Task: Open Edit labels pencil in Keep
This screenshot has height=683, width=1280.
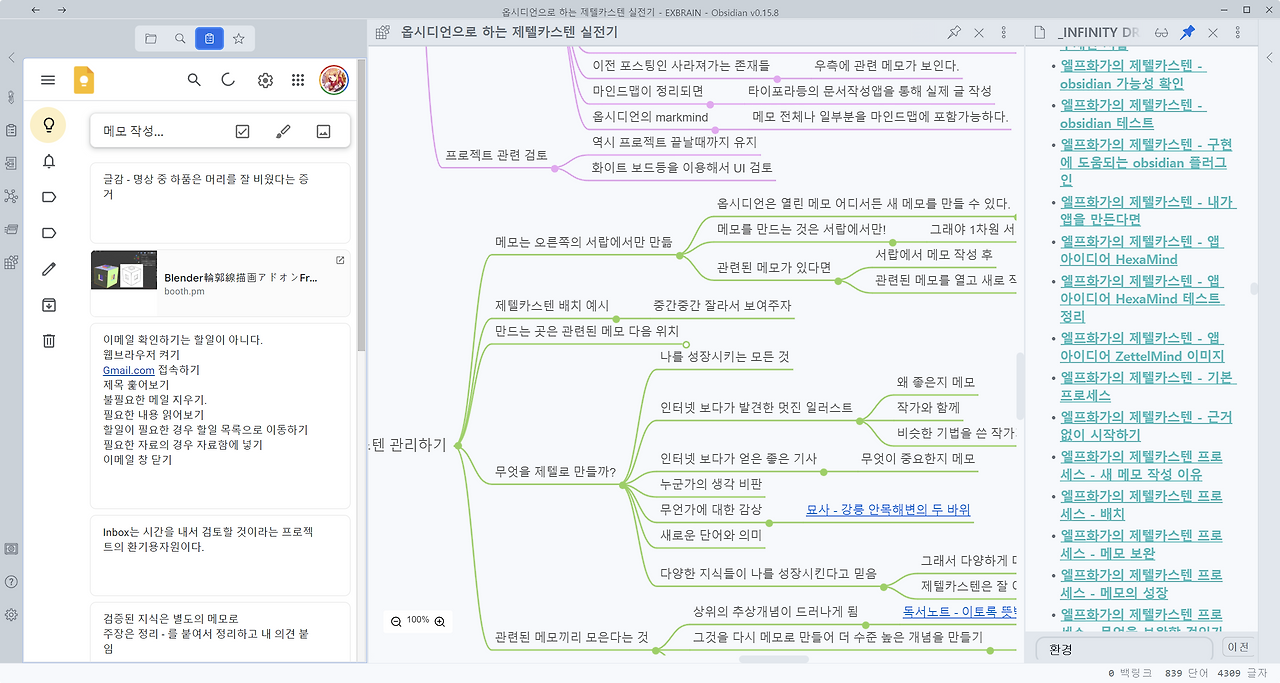Action: (48, 269)
